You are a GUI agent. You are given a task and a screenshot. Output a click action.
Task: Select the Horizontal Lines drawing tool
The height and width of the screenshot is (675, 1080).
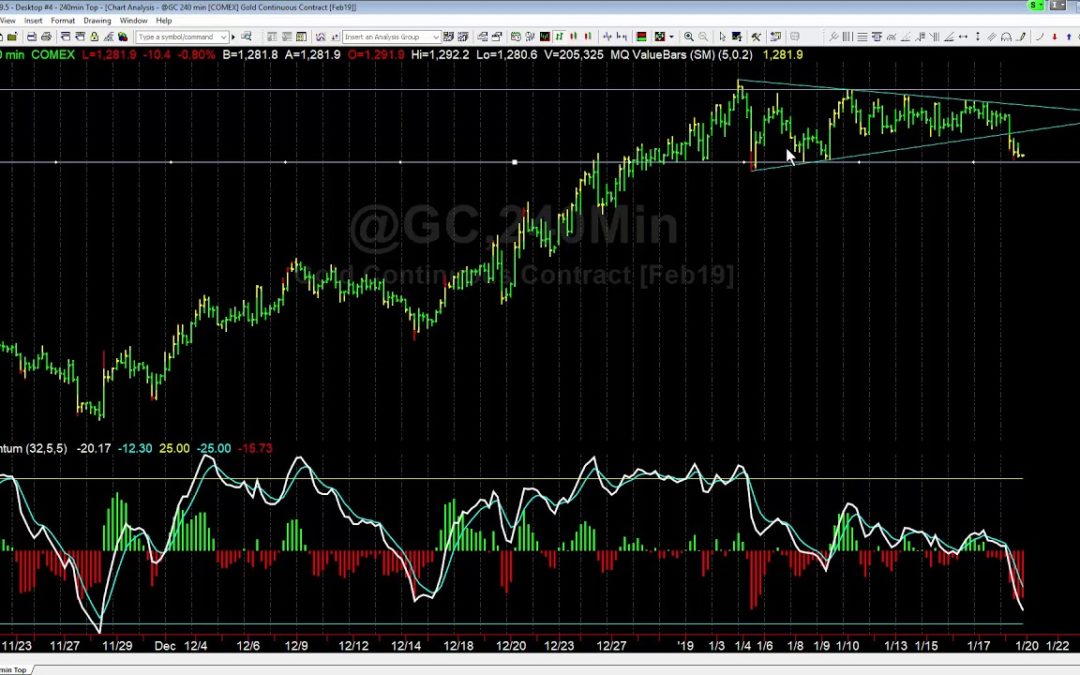861,37
